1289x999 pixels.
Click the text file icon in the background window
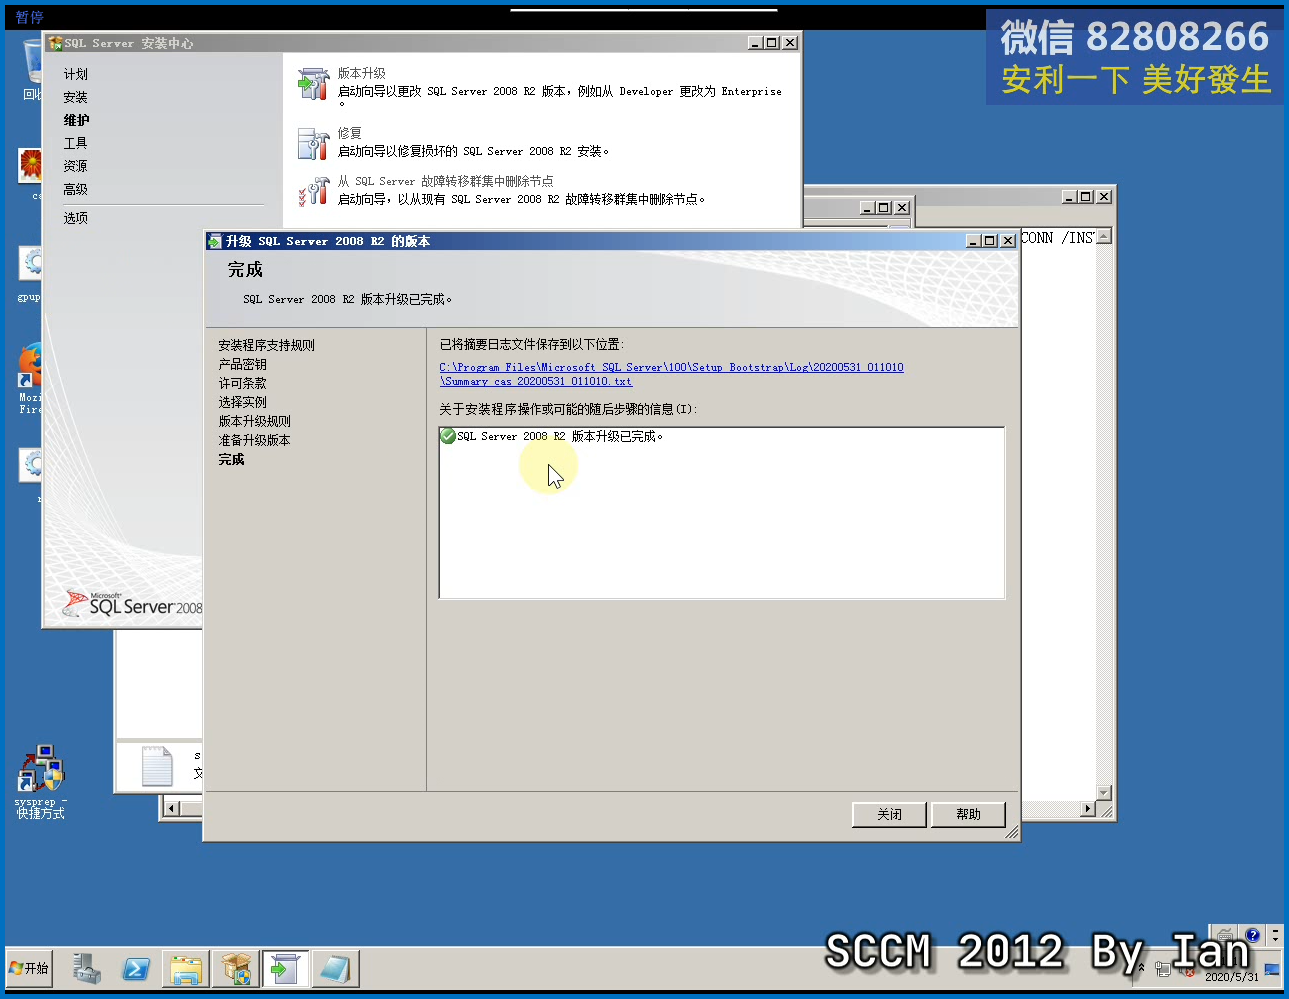point(157,766)
